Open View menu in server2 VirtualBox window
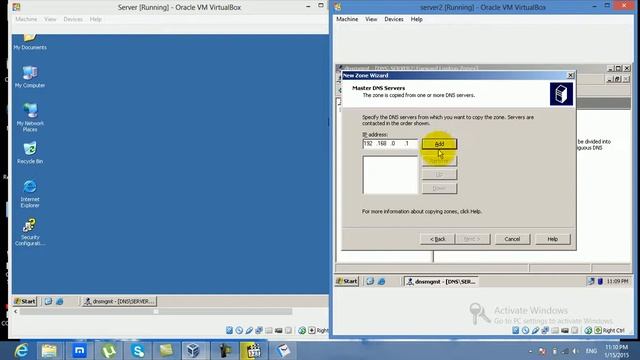This screenshot has width=640, height=360. [371, 19]
